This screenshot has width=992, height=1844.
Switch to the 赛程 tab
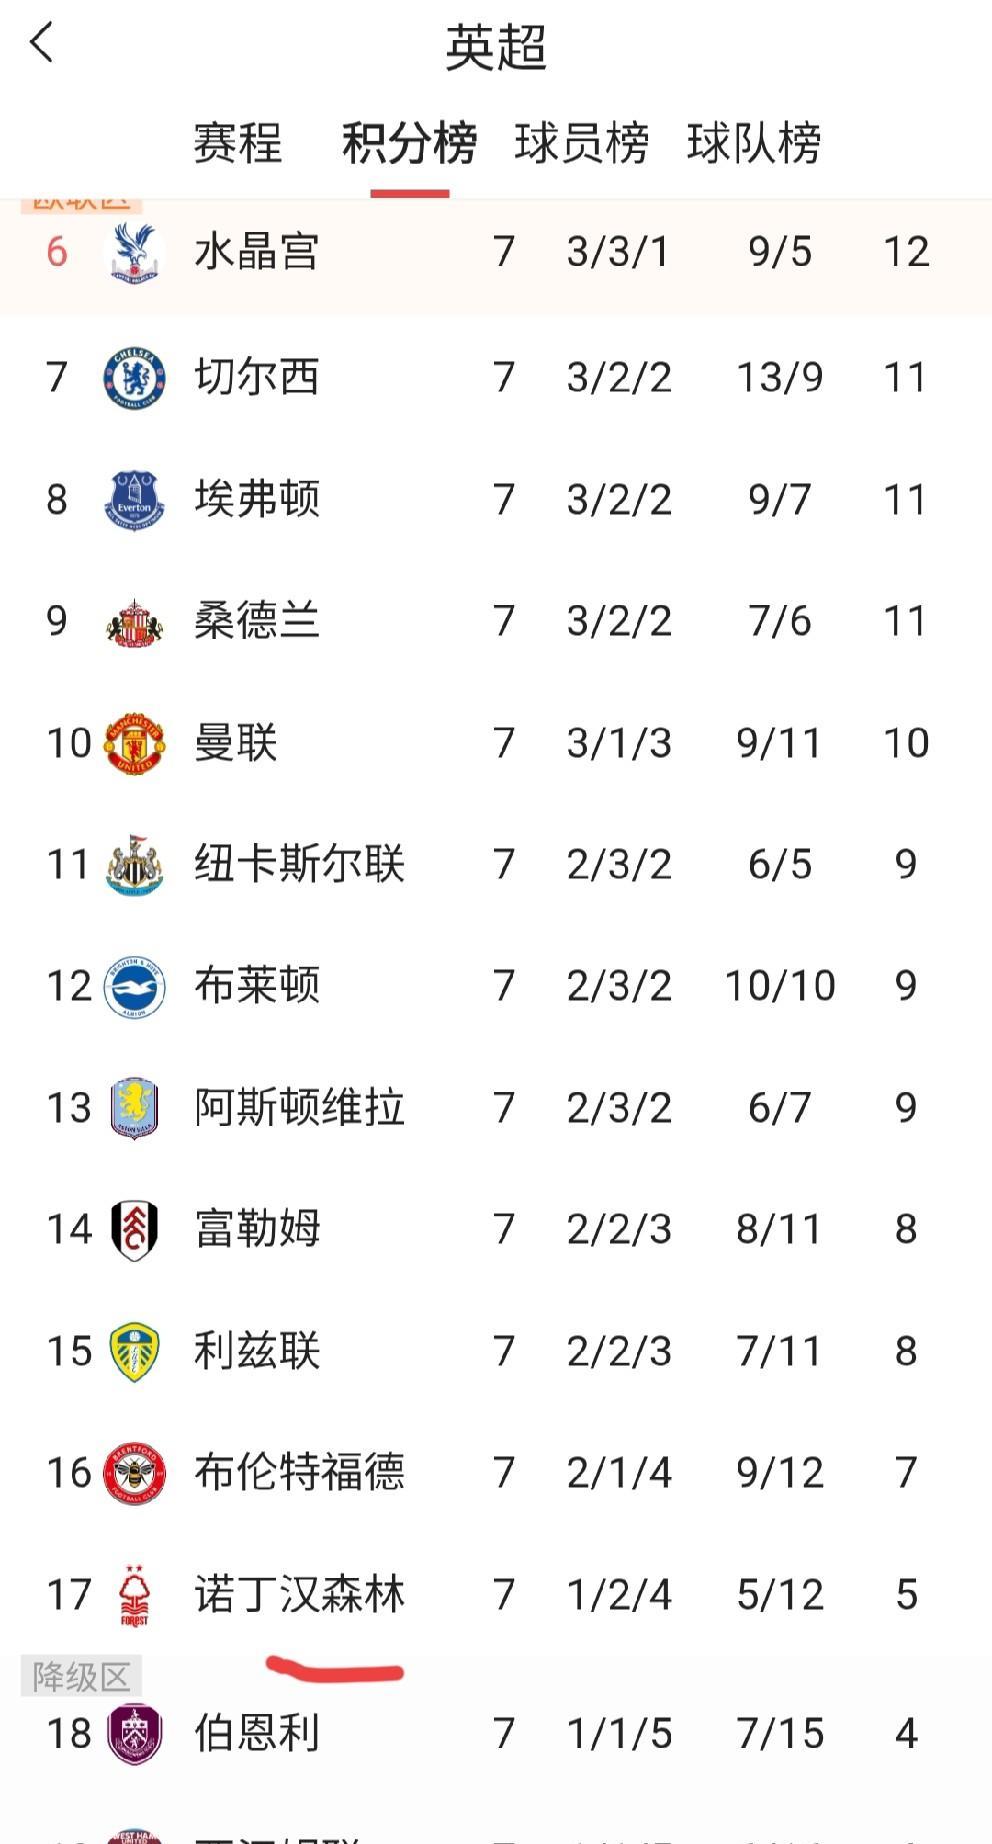(x=237, y=143)
